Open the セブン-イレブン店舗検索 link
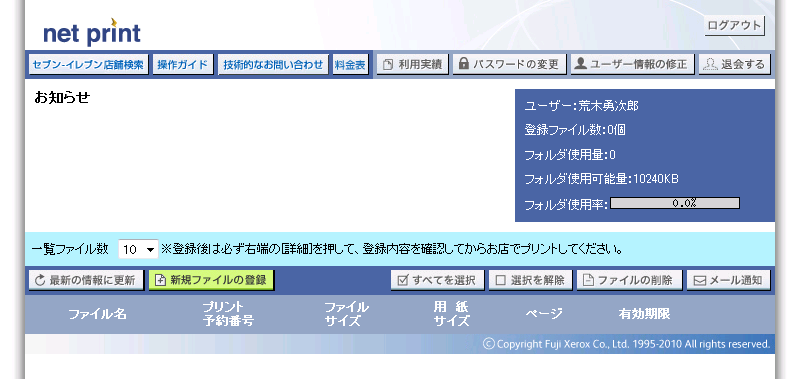 pos(88,65)
